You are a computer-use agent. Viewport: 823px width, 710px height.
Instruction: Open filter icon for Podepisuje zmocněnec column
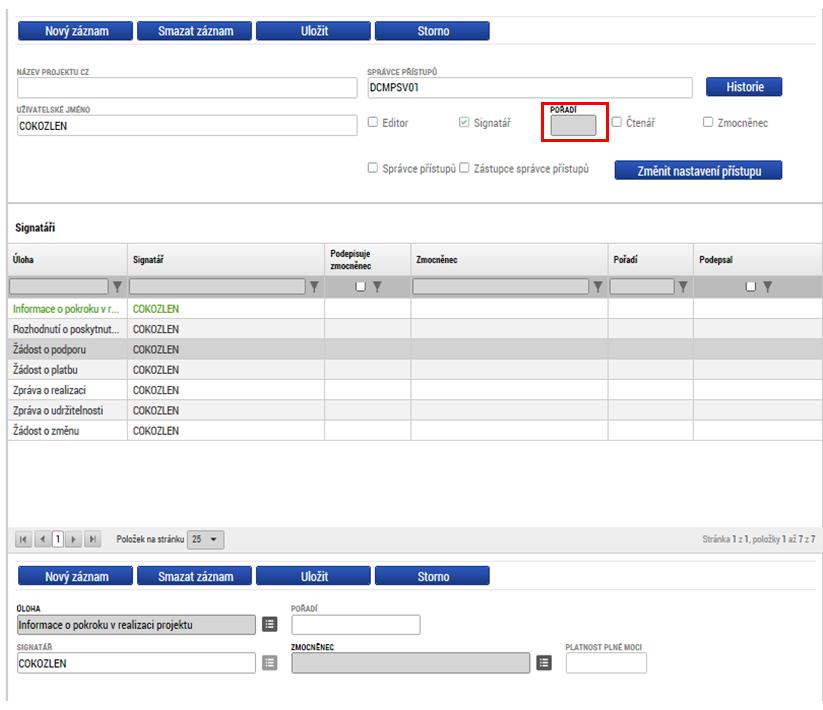[377, 287]
